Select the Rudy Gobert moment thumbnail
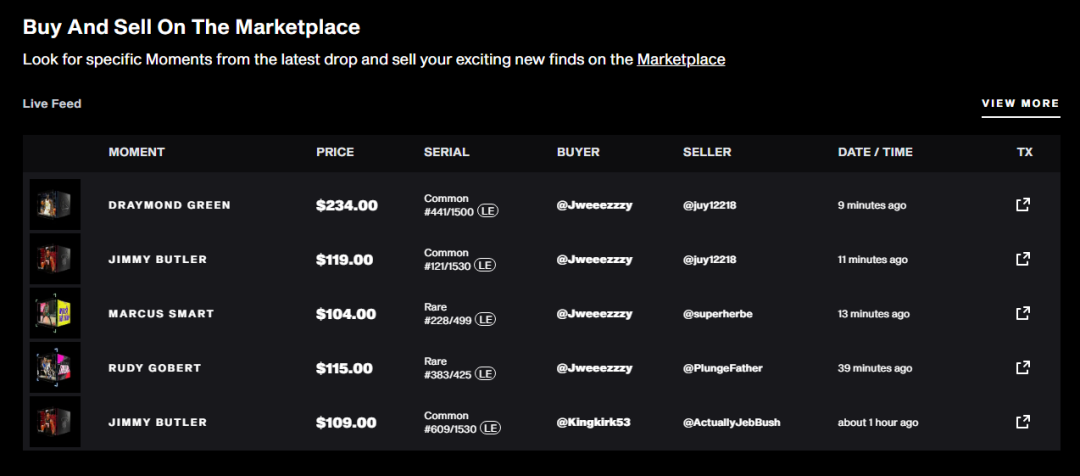The height and width of the screenshot is (476, 1080). pos(55,368)
